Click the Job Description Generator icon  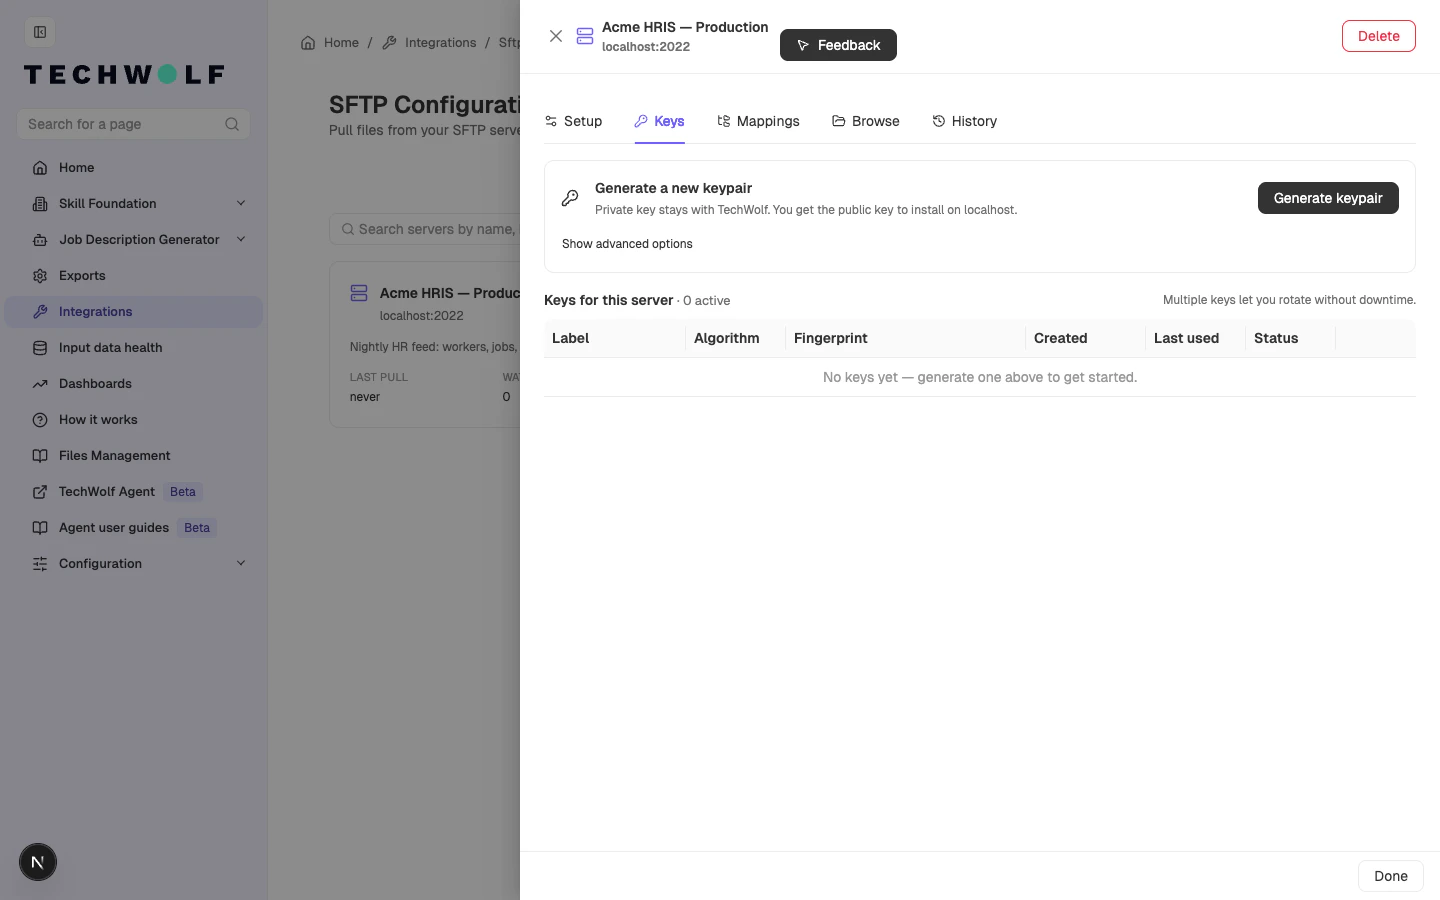[x=40, y=240]
